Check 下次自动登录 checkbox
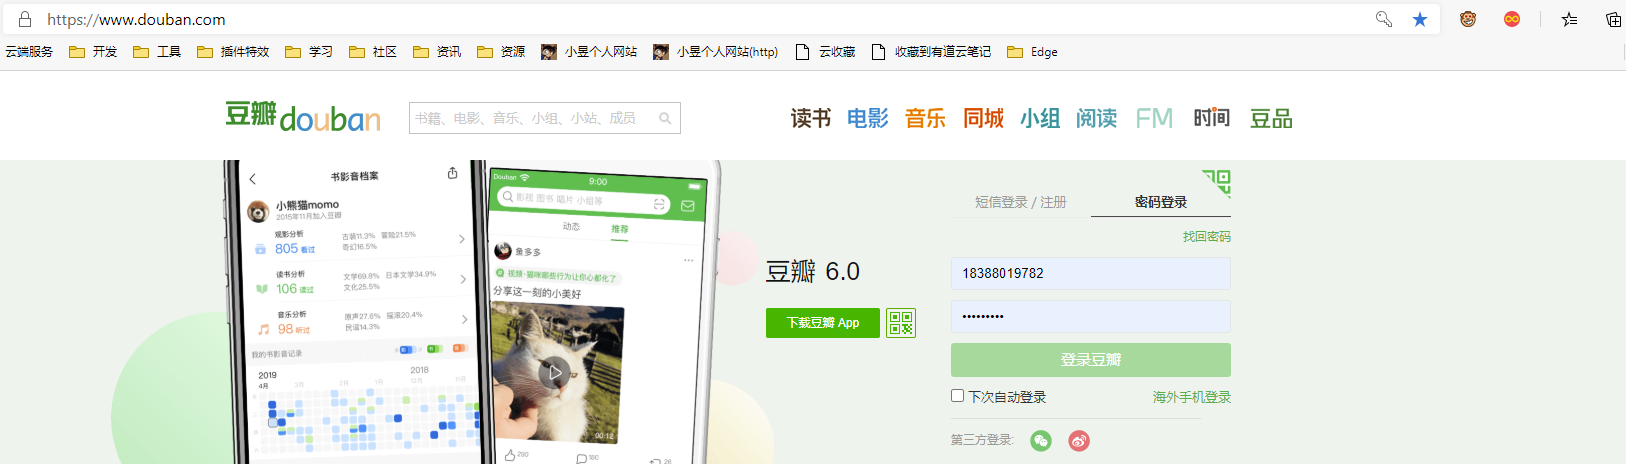1626x464 pixels. (958, 396)
